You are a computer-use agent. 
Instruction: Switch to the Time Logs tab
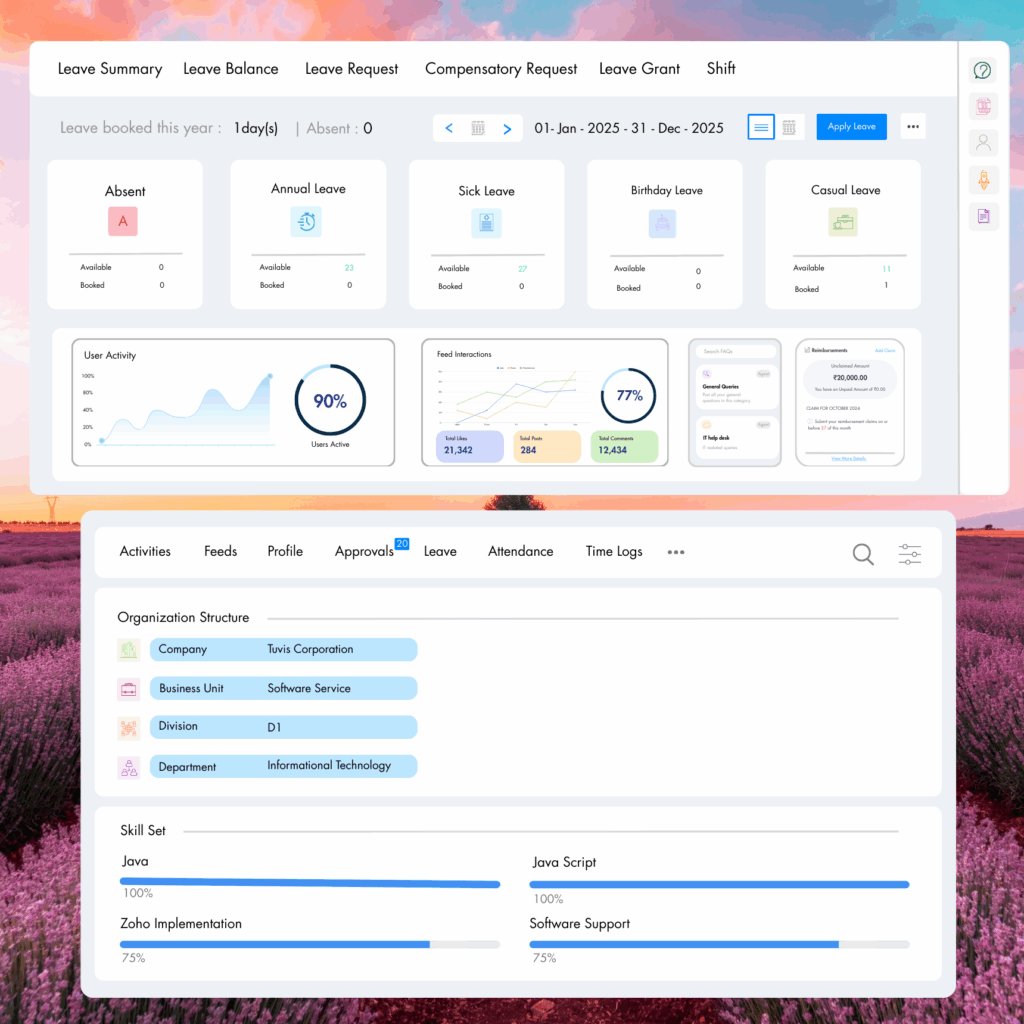point(614,551)
